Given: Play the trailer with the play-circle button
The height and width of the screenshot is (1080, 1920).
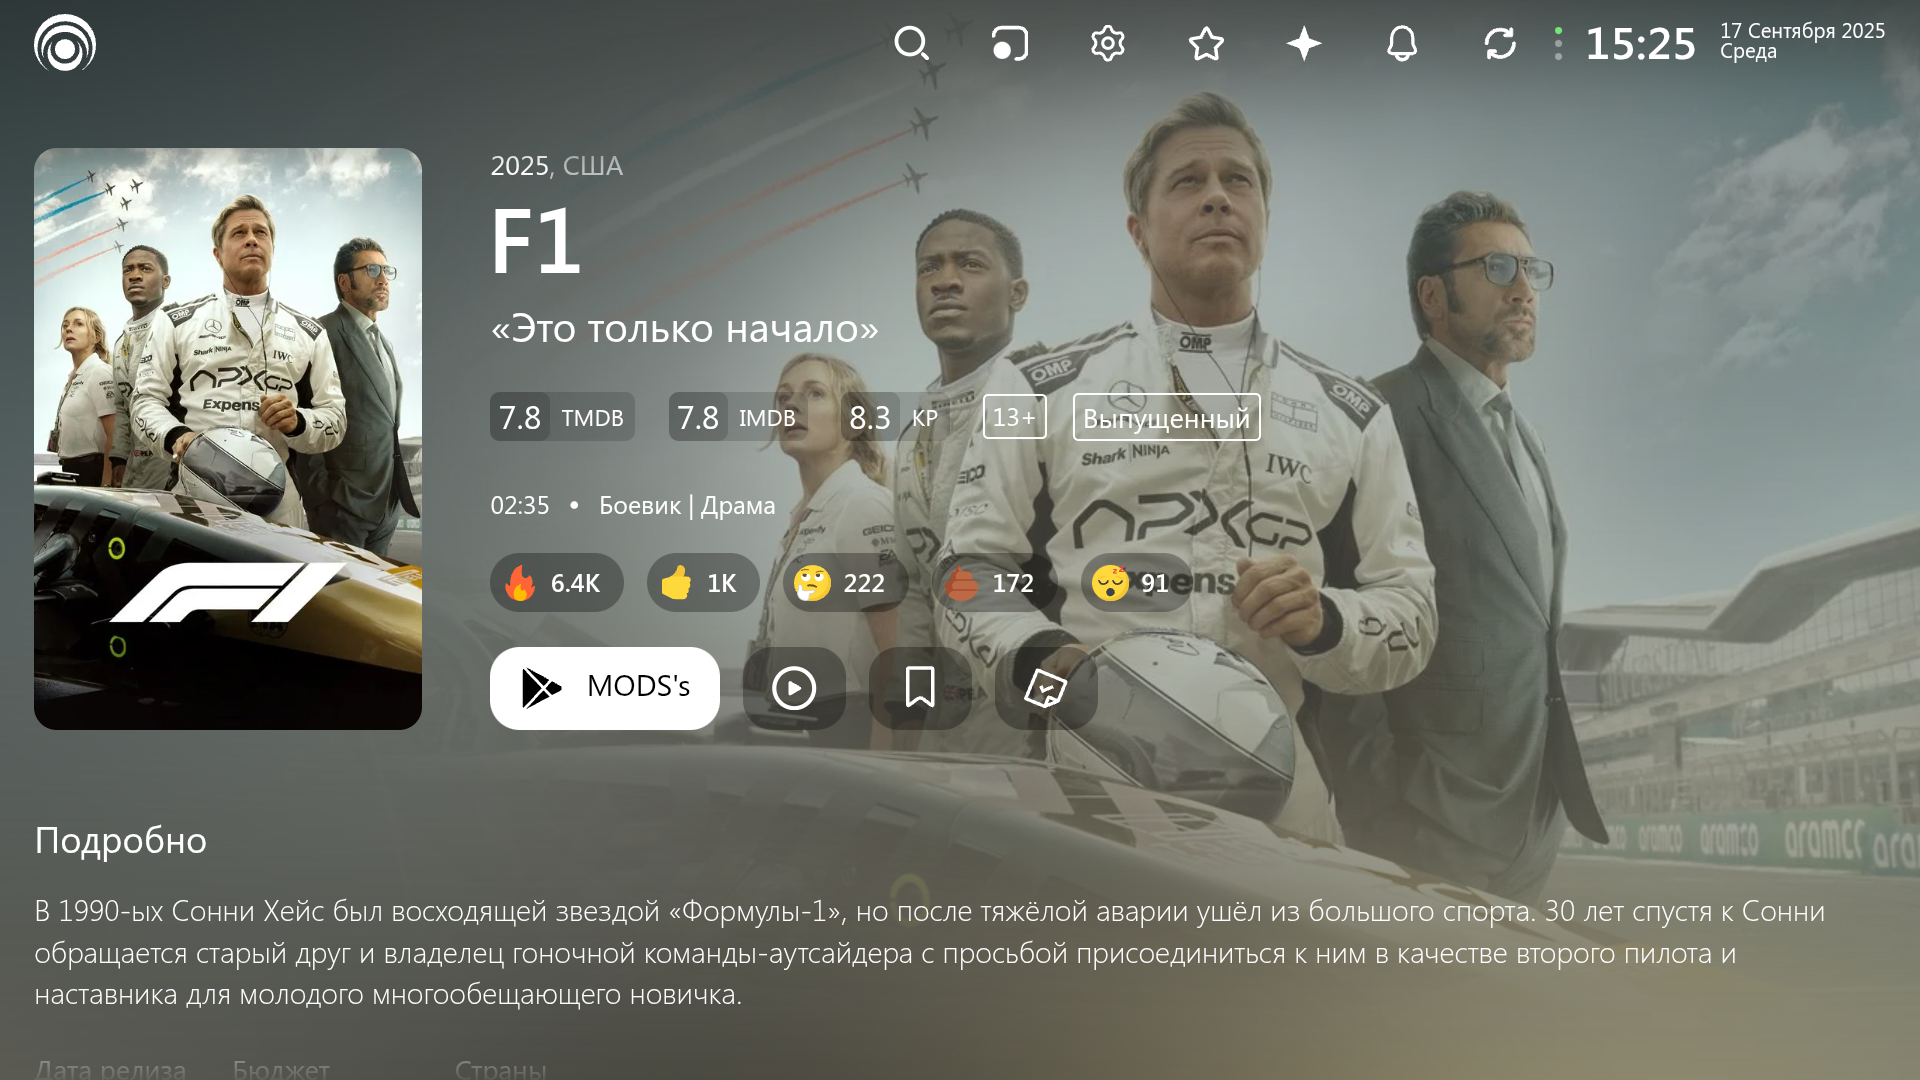Looking at the screenshot, I should pyautogui.click(x=794, y=688).
